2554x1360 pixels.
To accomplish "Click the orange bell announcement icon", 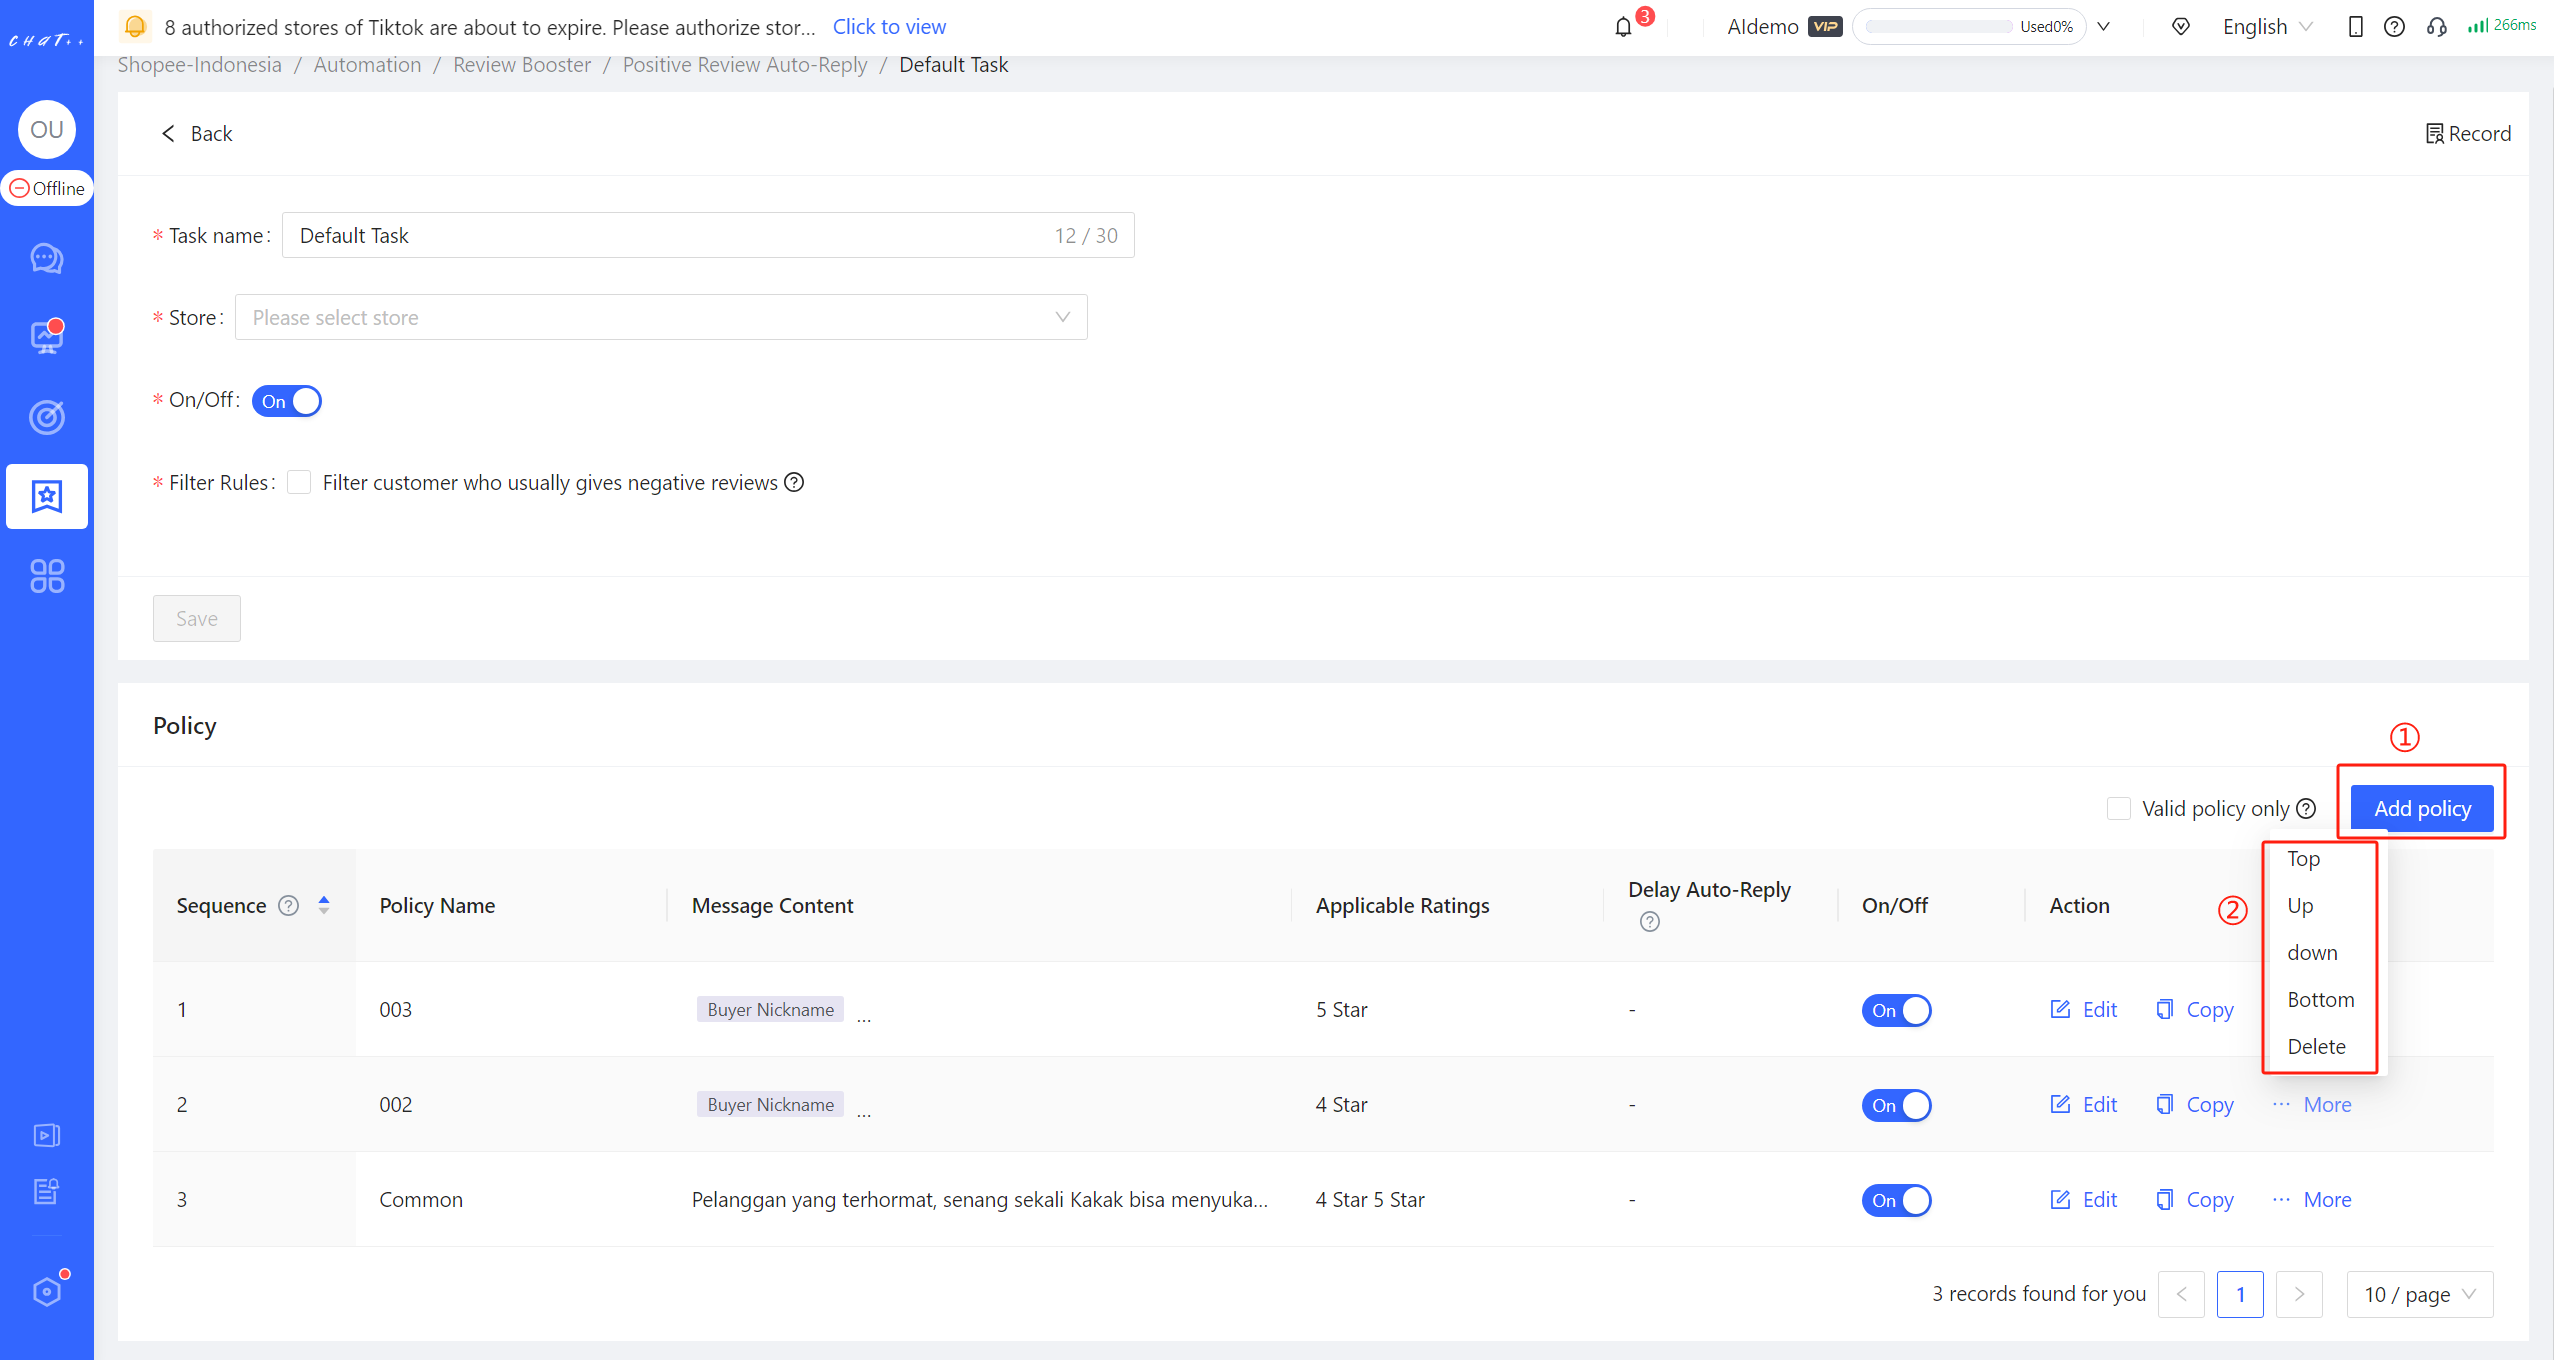I will coord(135,26).
